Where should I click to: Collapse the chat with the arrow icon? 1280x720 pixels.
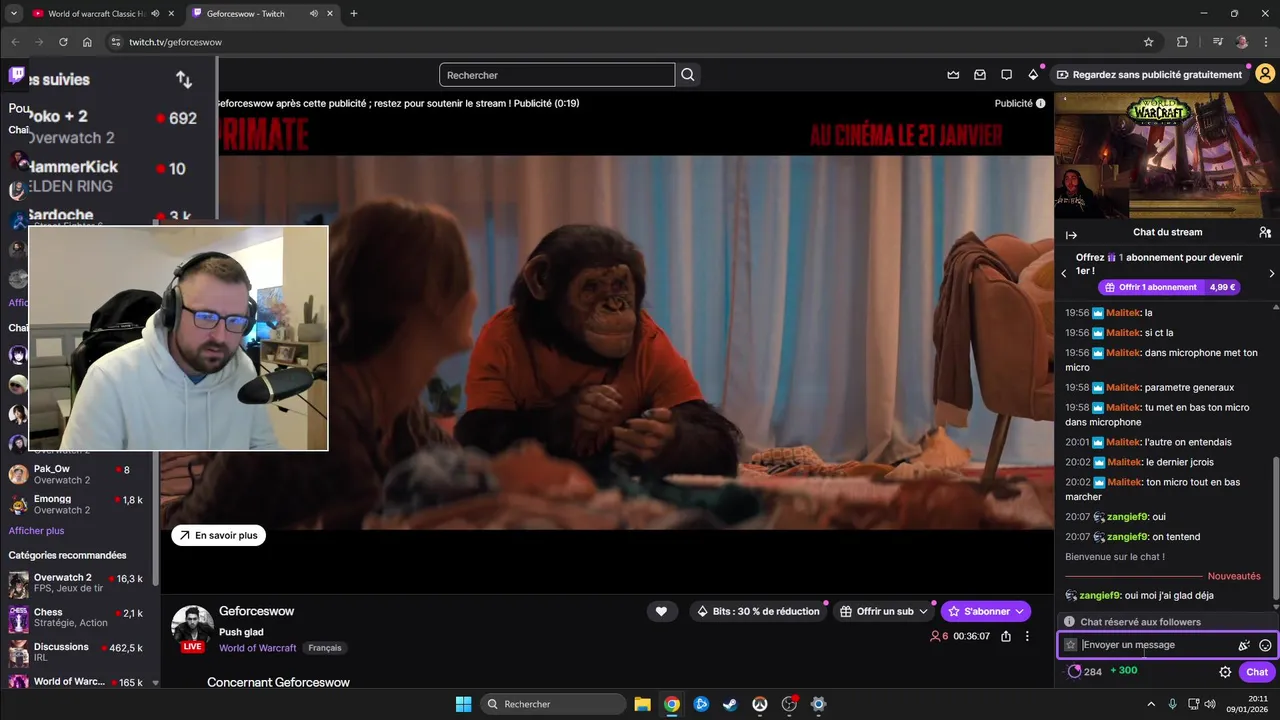click(1071, 235)
